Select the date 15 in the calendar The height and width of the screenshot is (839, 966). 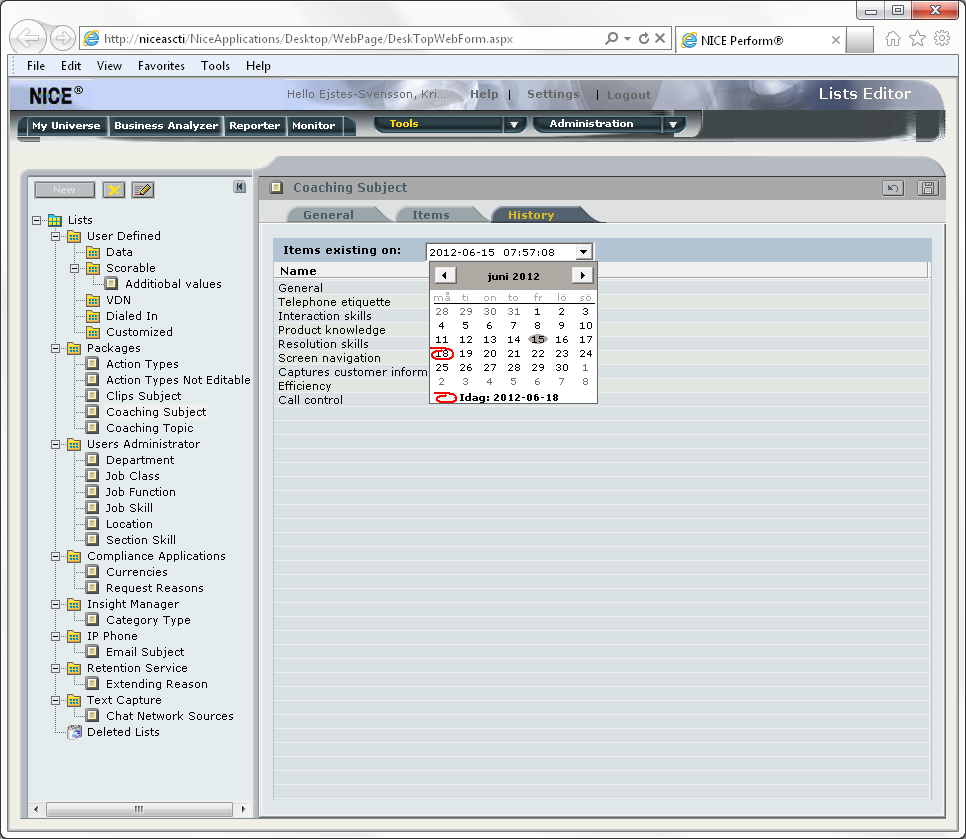537,339
